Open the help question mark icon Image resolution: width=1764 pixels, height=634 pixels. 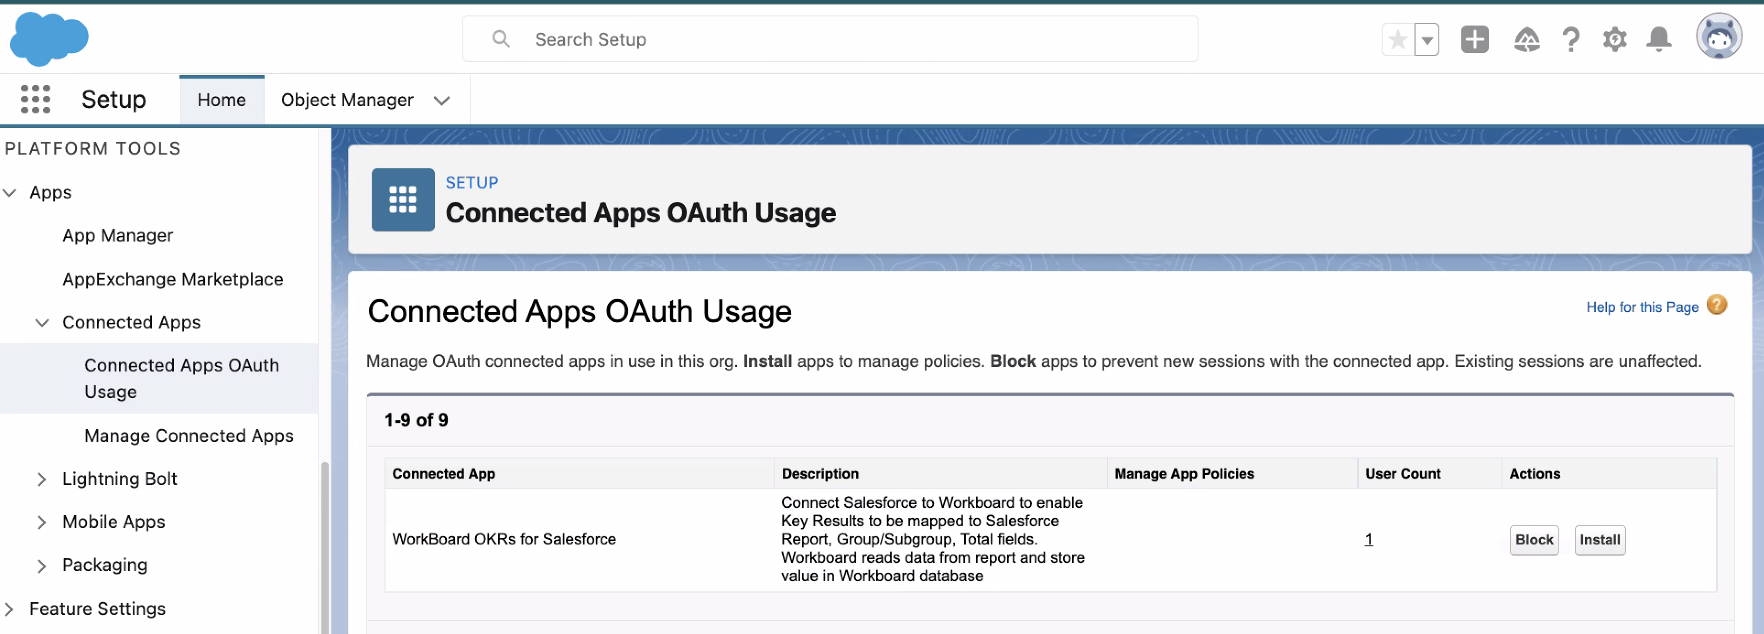click(1571, 39)
